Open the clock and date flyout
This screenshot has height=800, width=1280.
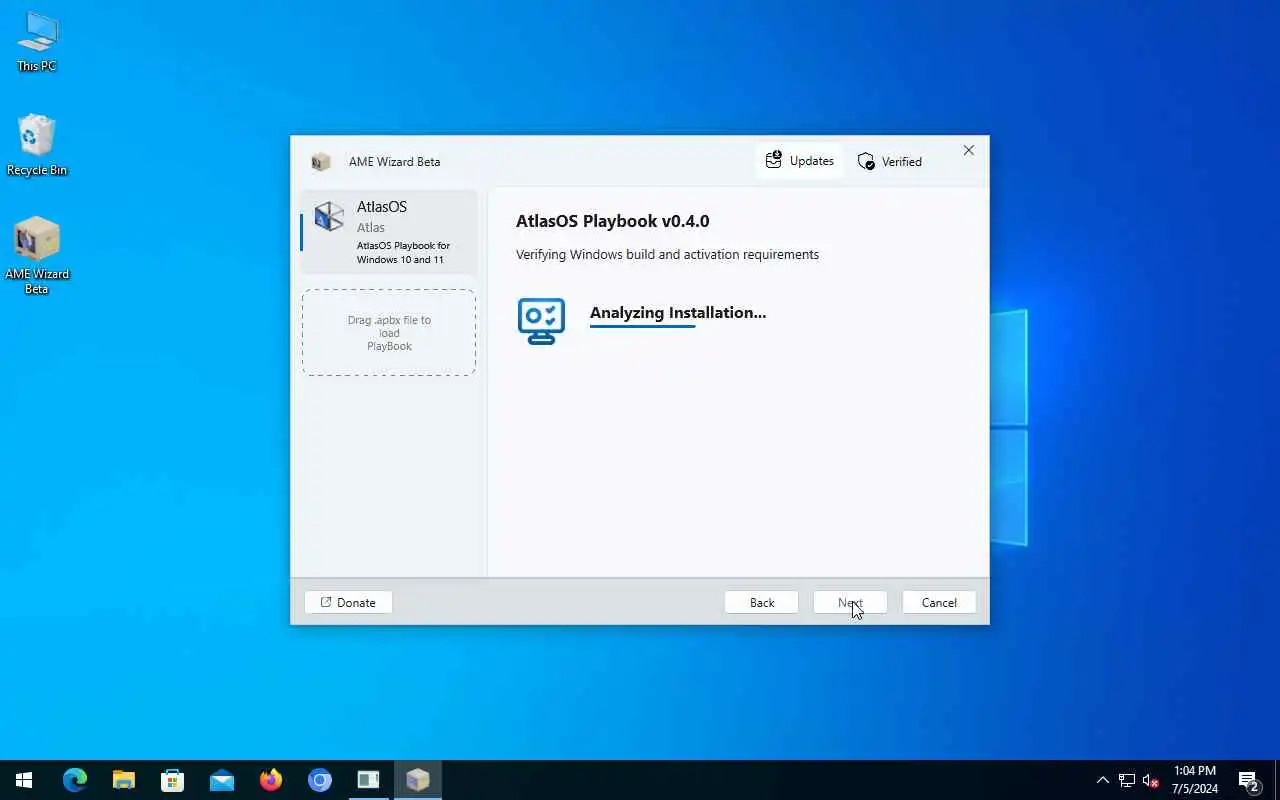click(1195, 780)
